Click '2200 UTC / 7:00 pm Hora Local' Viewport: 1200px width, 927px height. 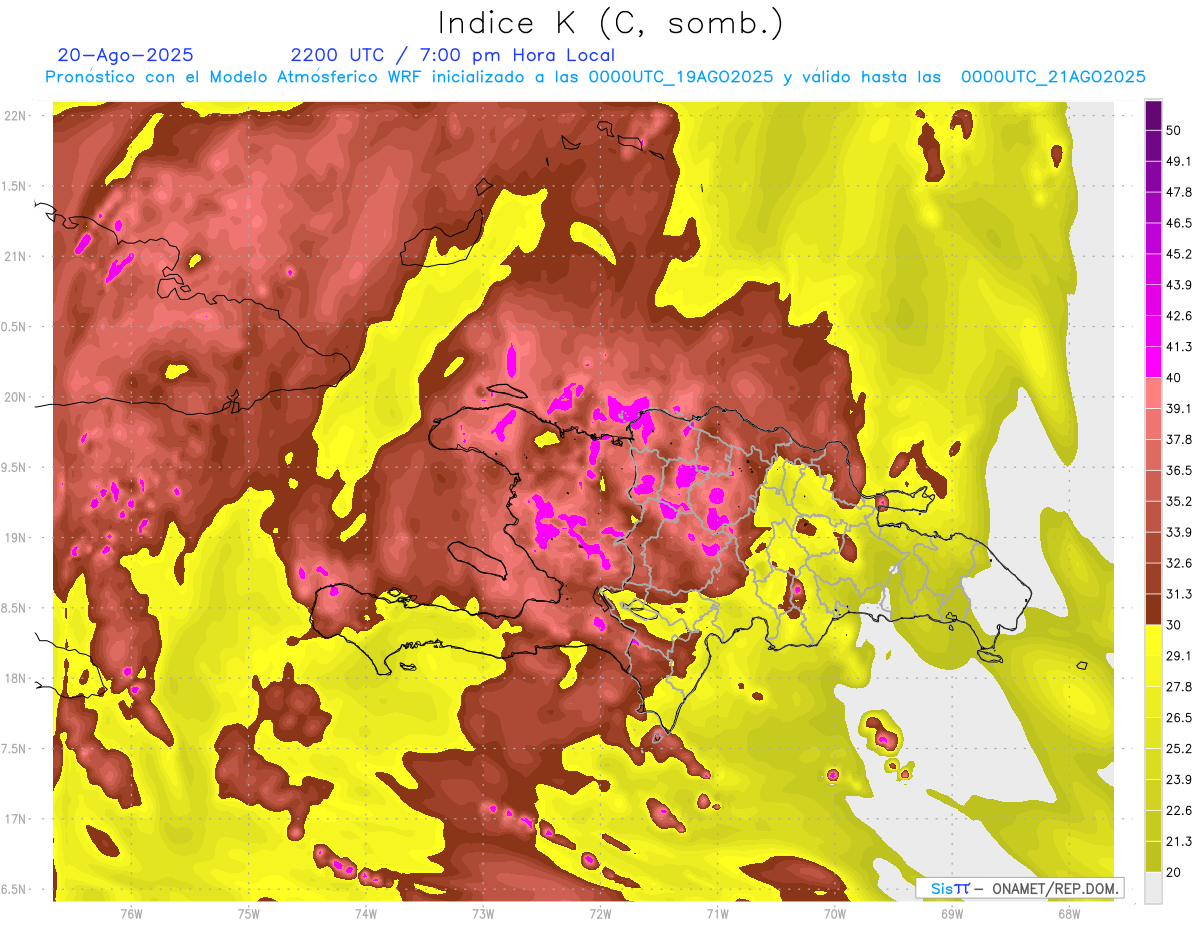click(453, 55)
